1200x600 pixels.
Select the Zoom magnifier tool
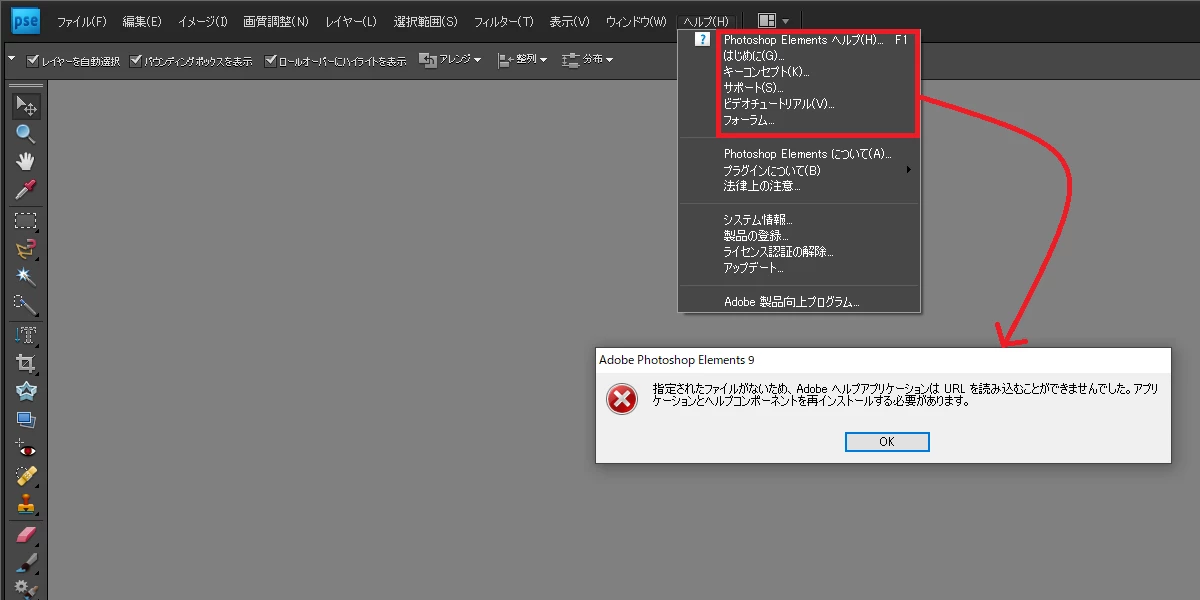[26, 133]
